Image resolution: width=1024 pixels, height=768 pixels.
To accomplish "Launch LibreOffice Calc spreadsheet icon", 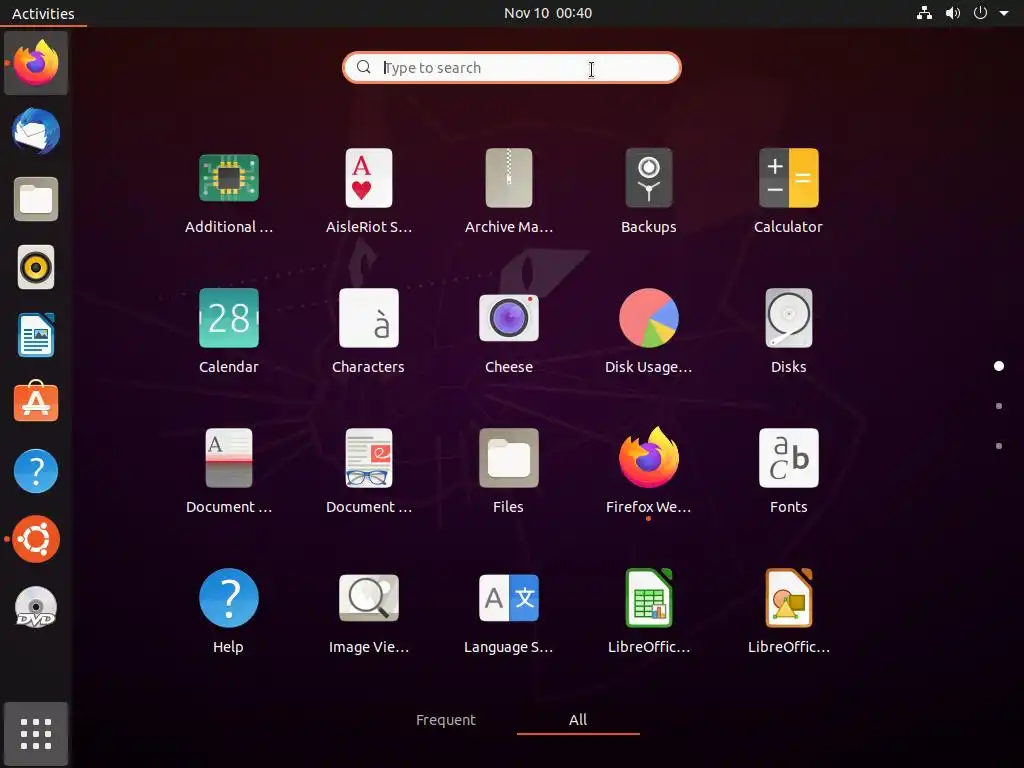I will (648, 598).
